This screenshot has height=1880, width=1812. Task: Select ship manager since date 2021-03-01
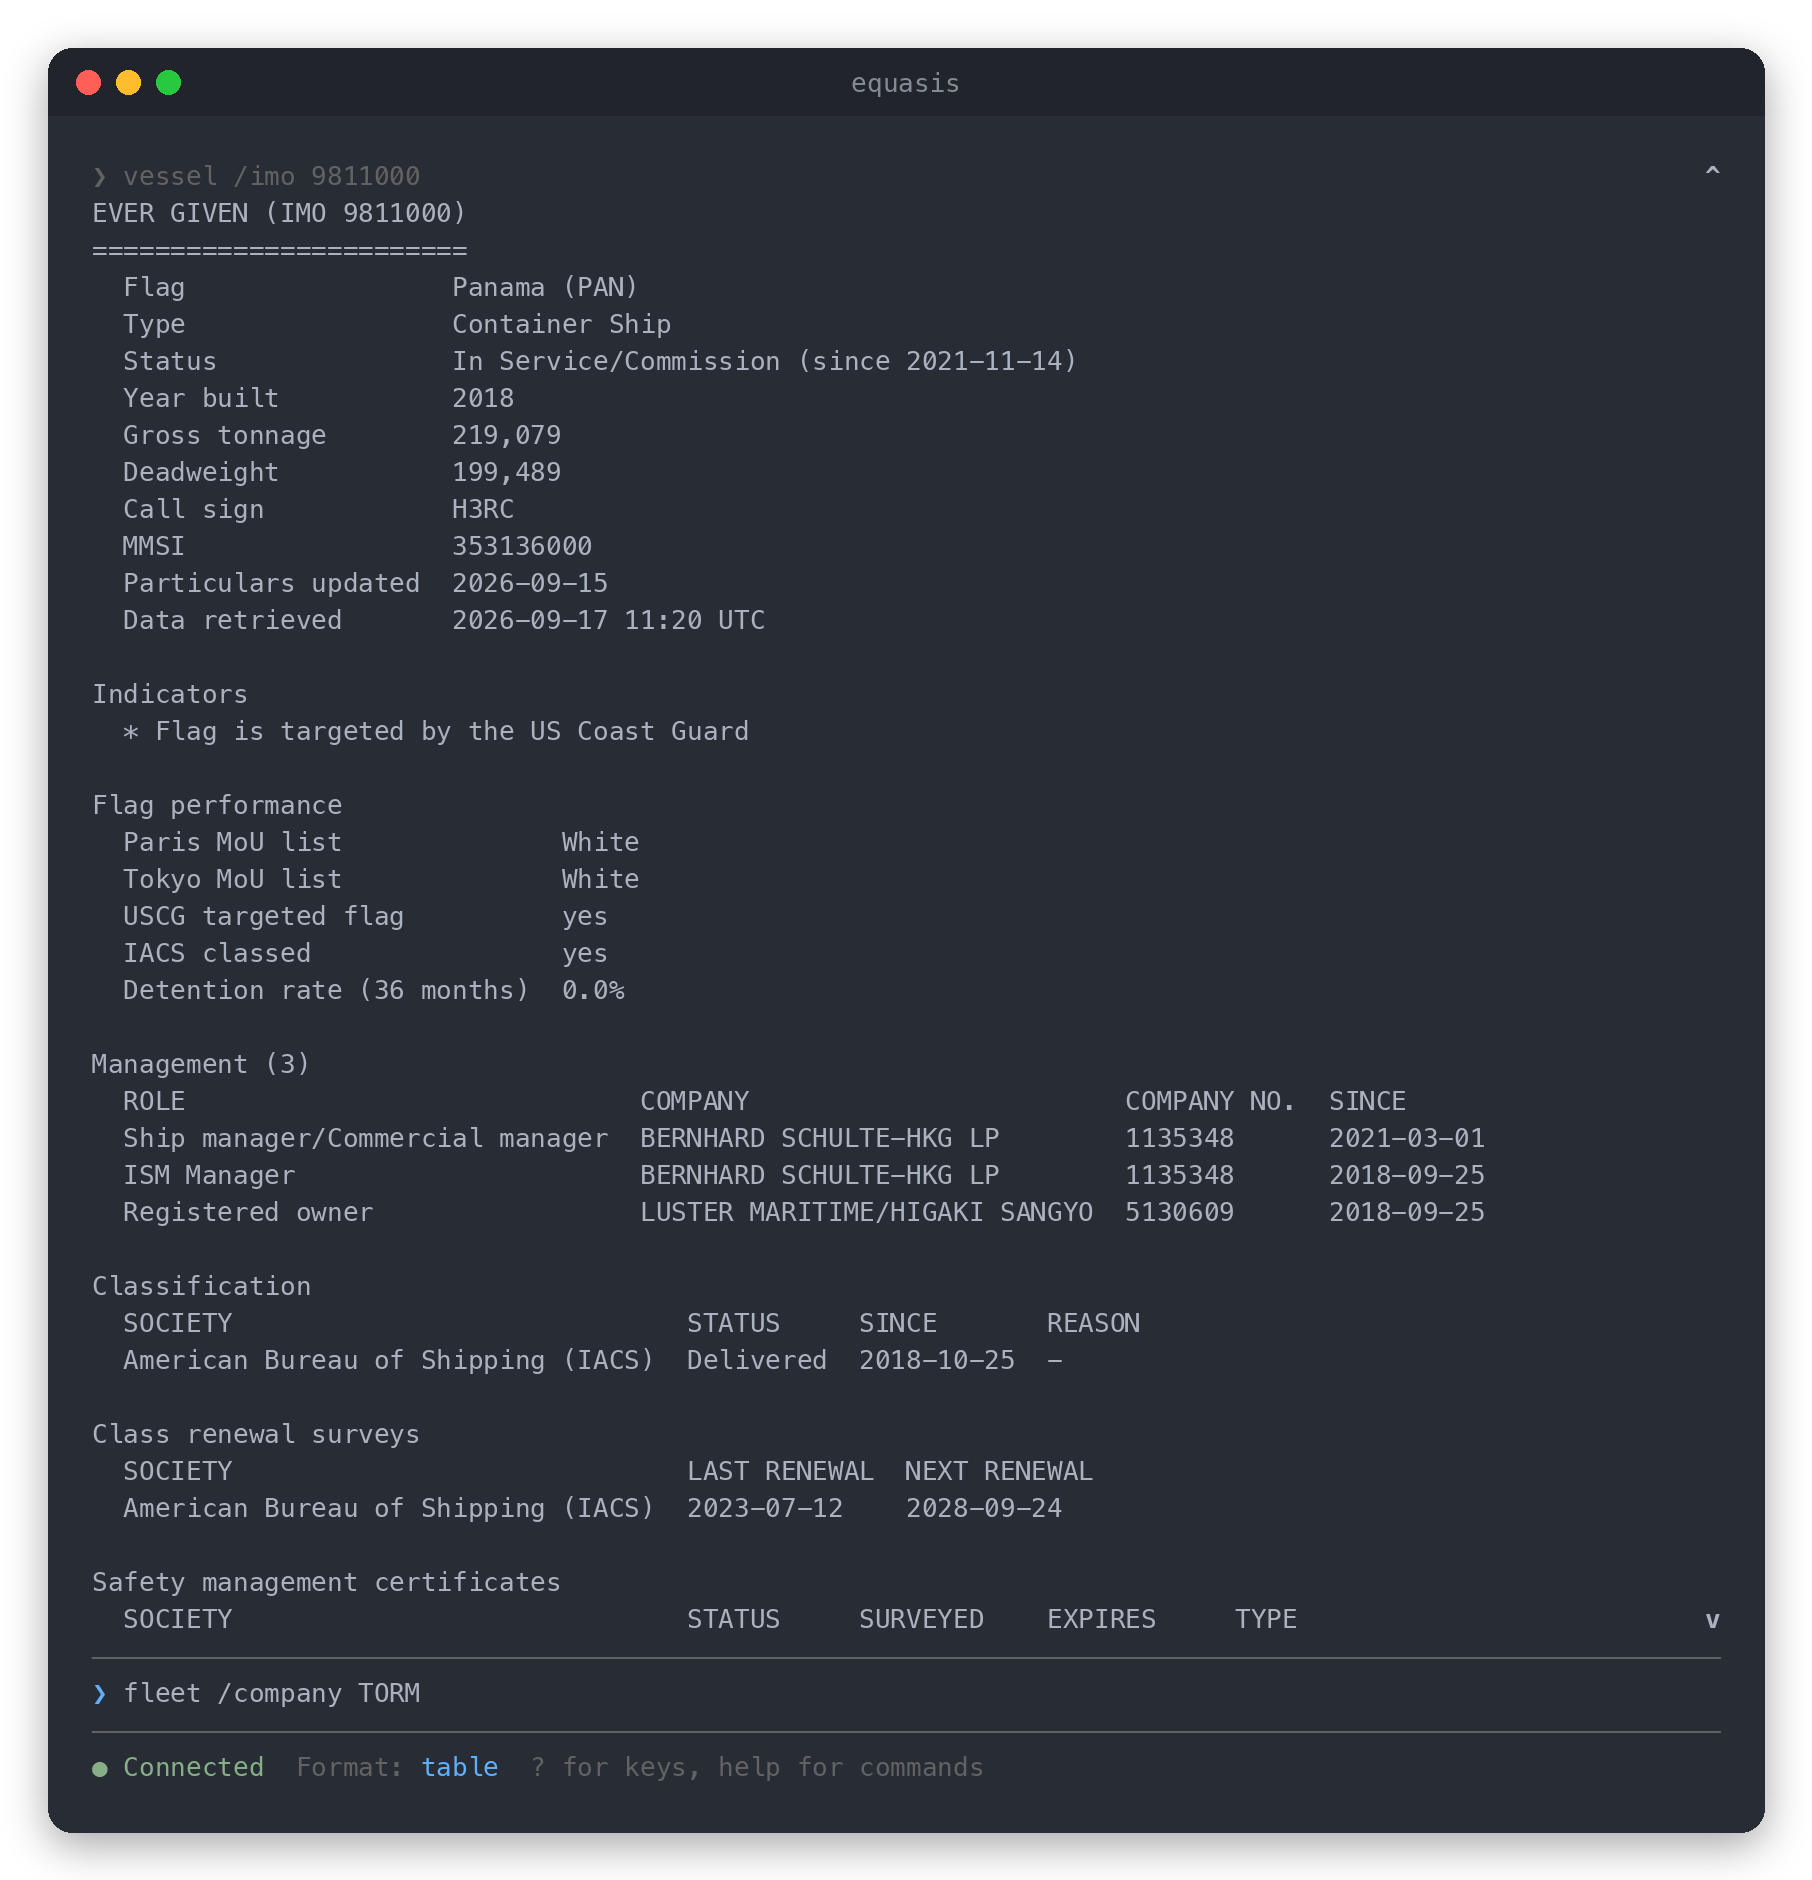1407,1138
